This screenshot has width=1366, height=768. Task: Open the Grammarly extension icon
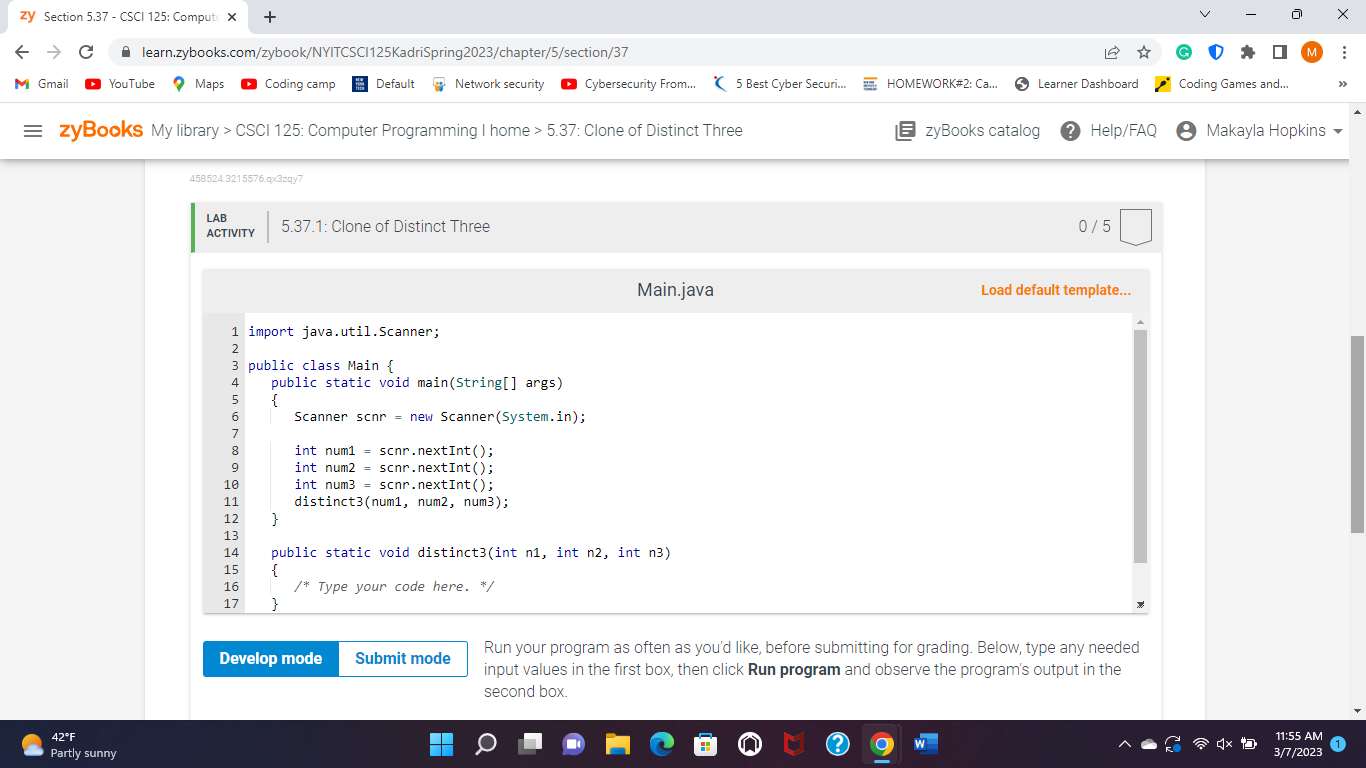click(x=1183, y=52)
